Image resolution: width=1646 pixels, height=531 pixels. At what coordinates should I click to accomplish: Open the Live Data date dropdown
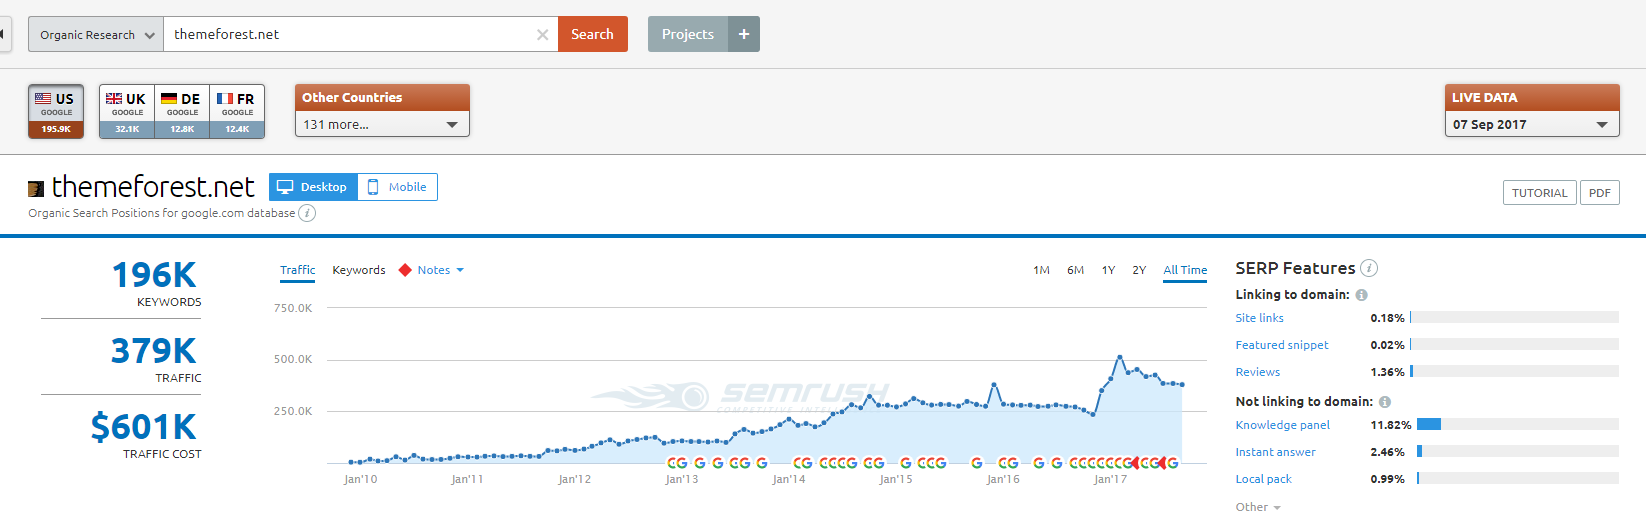[x=1531, y=124]
